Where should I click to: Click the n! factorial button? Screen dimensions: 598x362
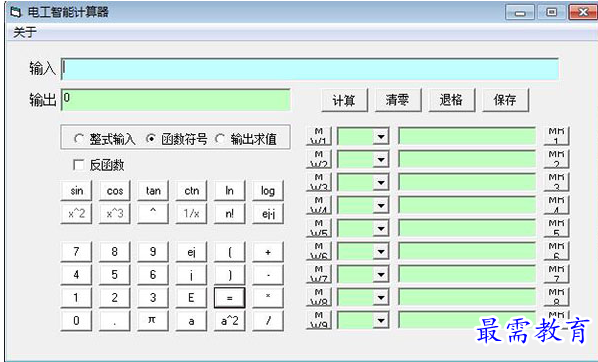230,214
